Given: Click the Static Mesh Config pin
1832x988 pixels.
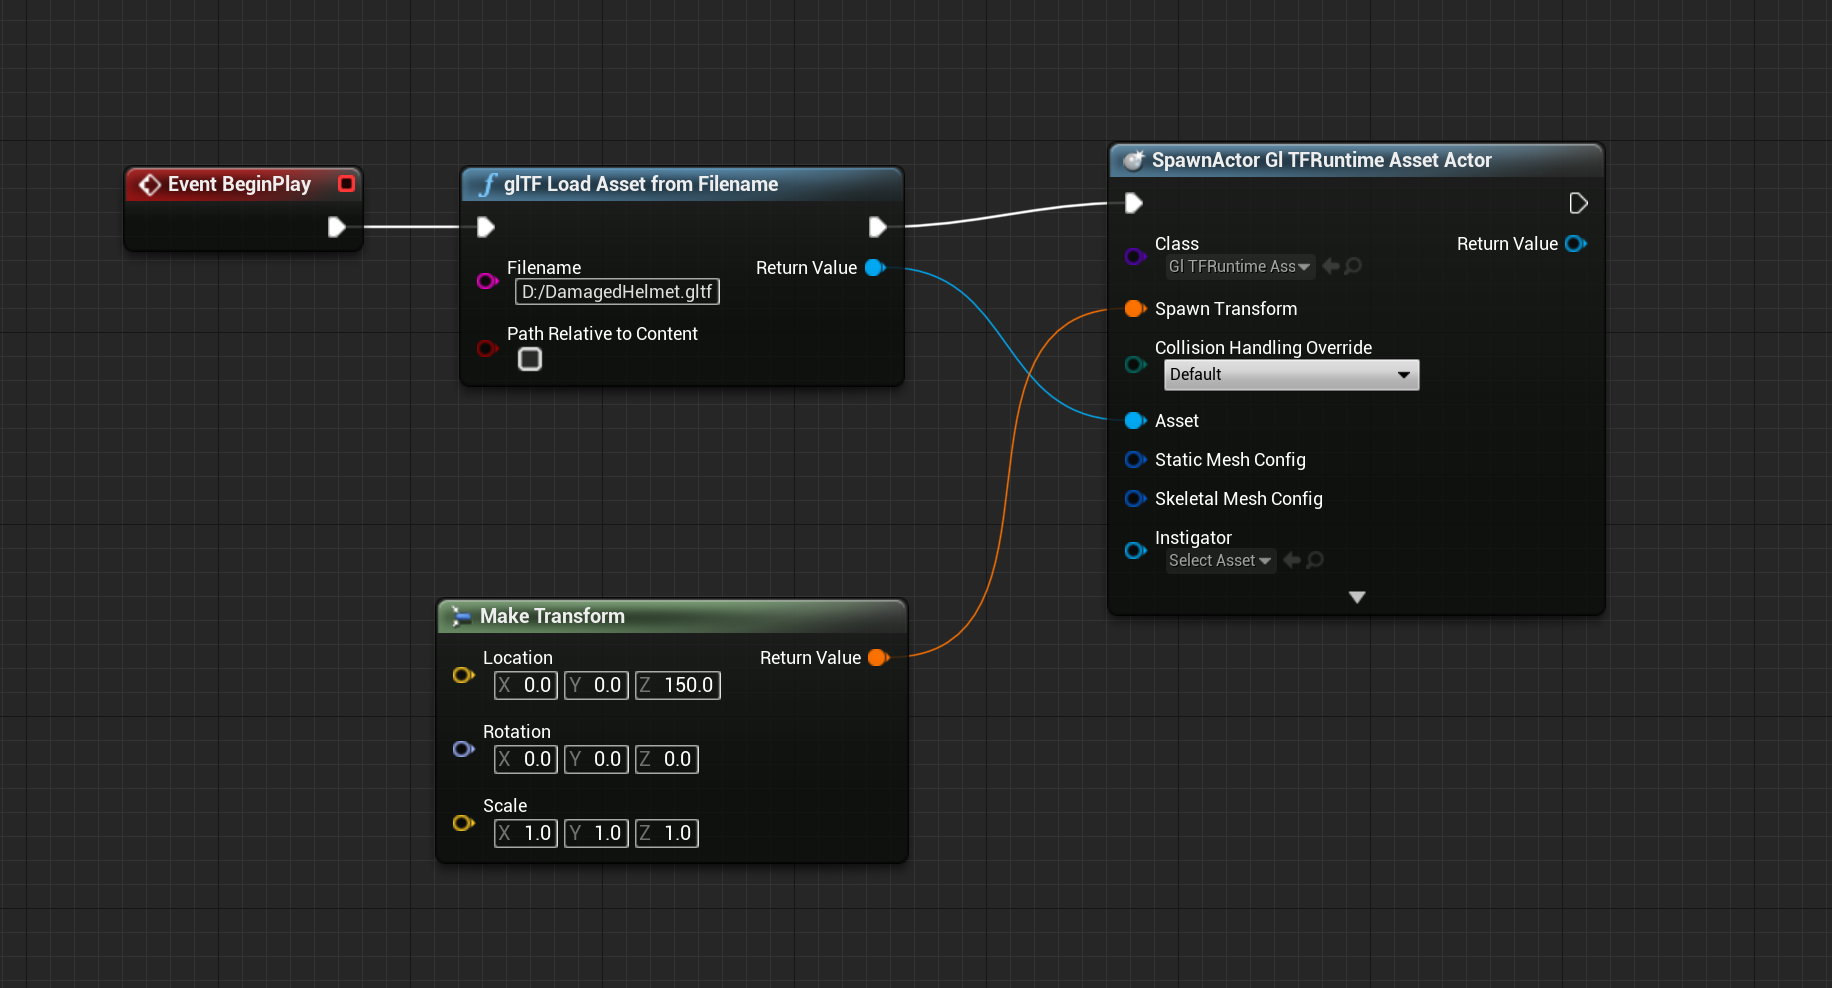Looking at the screenshot, I should [x=1135, y=460].
